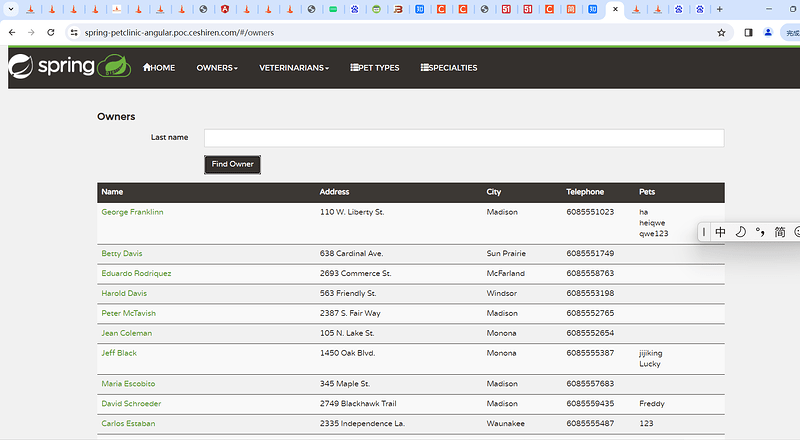Click the address bar URL

click(179, 33)
